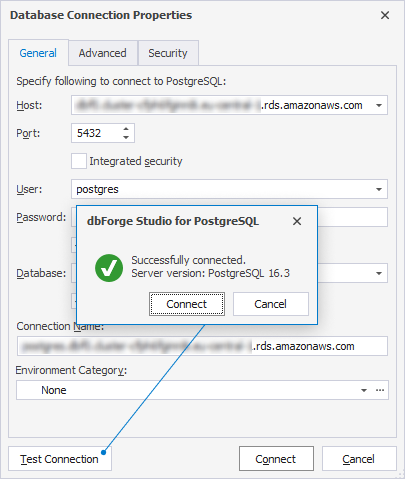Open the Security tab
Viewport: 405px width, 479px height.
(168, 53)
